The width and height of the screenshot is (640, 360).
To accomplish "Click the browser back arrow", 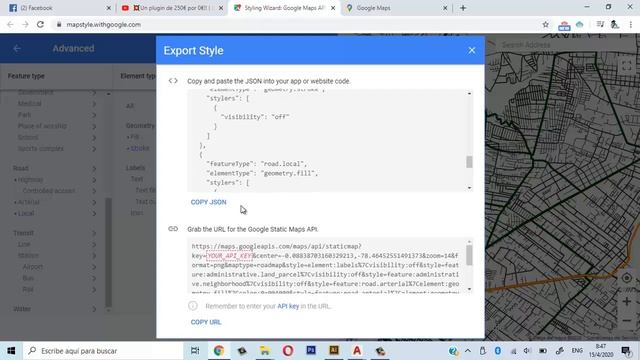I will click(10, 24).
